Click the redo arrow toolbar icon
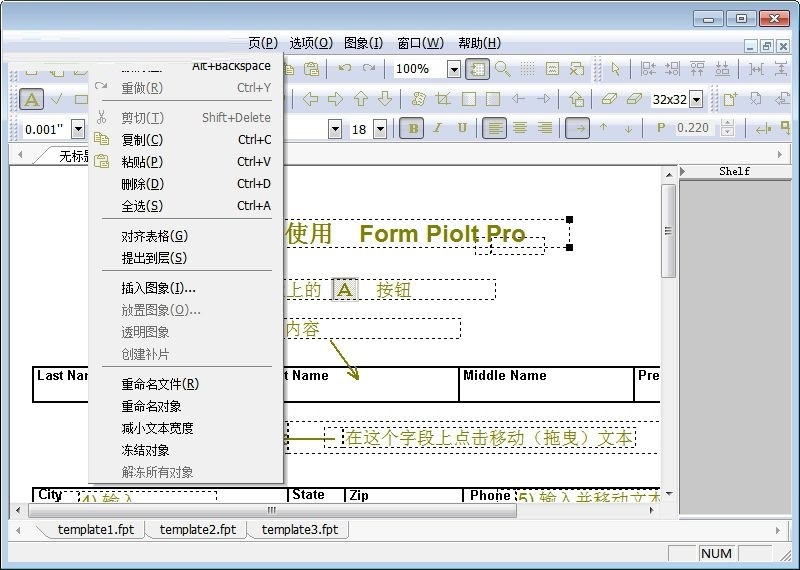 coord(369,68)
